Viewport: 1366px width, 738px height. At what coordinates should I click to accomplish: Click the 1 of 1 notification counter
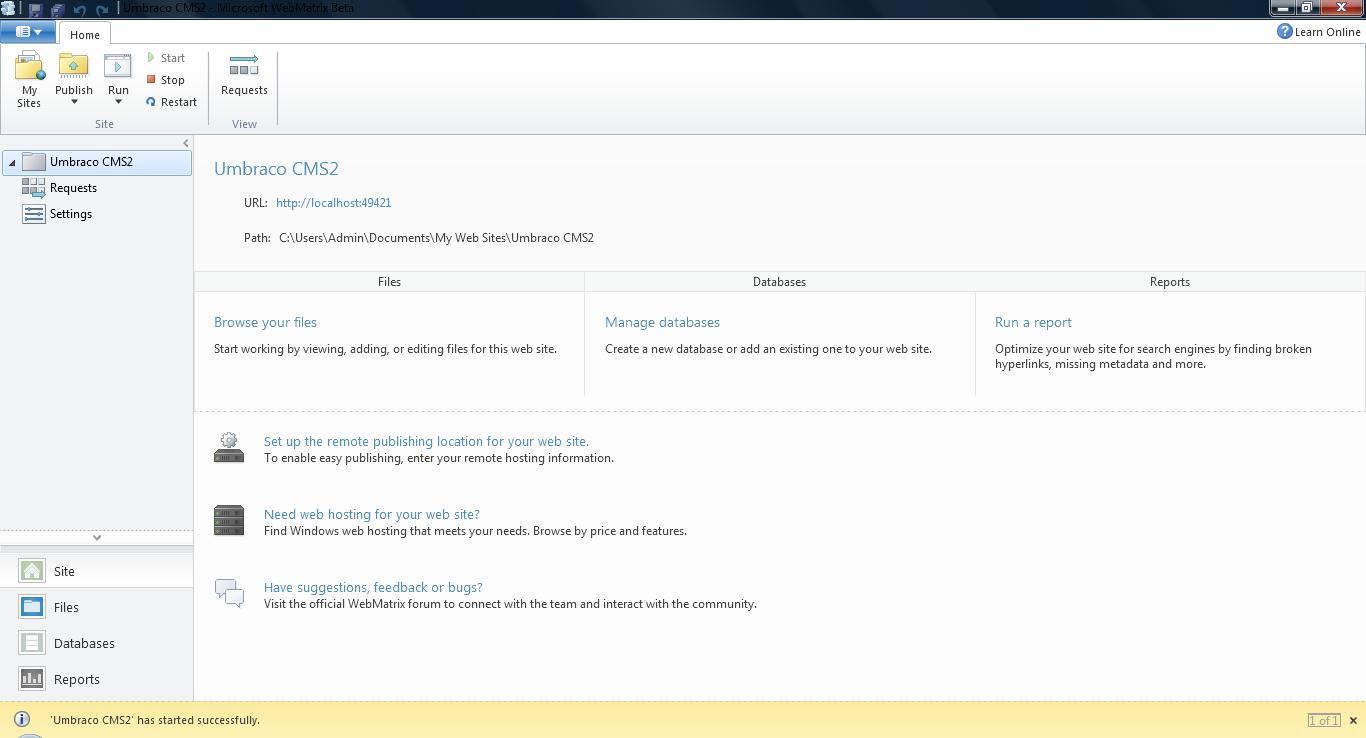pyautogui.click(x=1323, y=720)
